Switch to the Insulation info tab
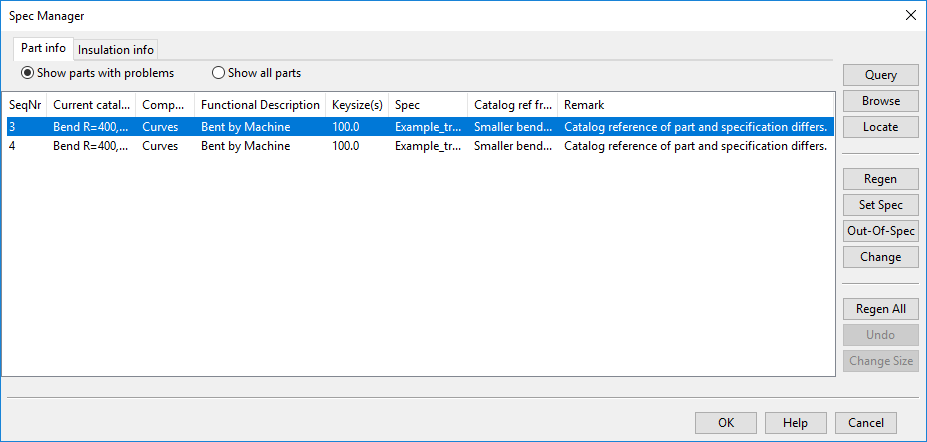The width and height of the screenshot is (927, 442). (x=115, y=50)
